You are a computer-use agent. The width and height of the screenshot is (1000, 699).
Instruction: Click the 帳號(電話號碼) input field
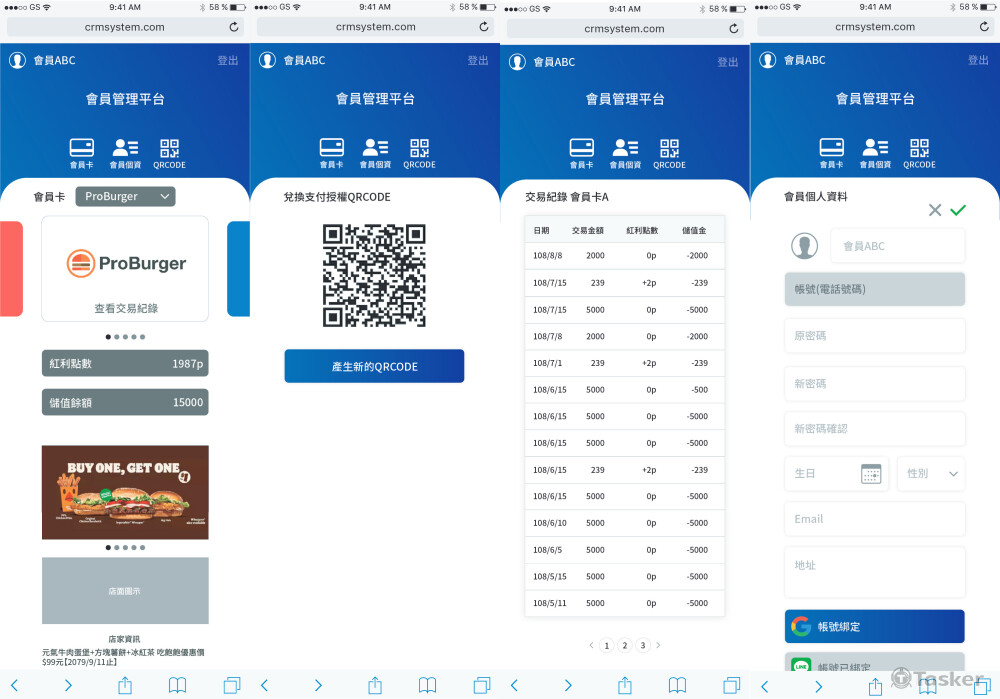[x=874, y=290]
